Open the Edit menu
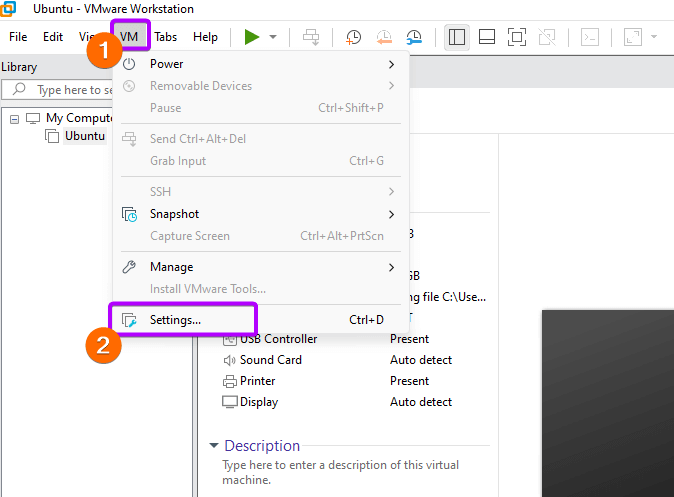The height and width of the screenshot is (497, 674). point(53,37)
